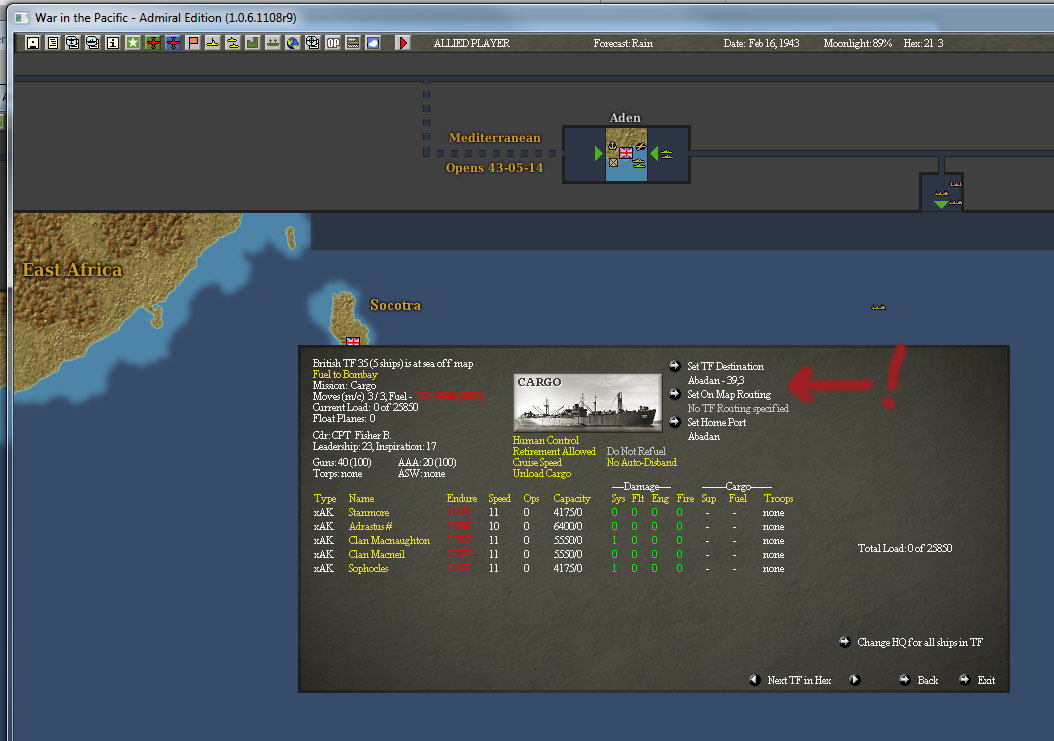The image size is (1054, 741).
Task: Click the 'Fuel to Bombay' TF name
Action: coord(345,375)
